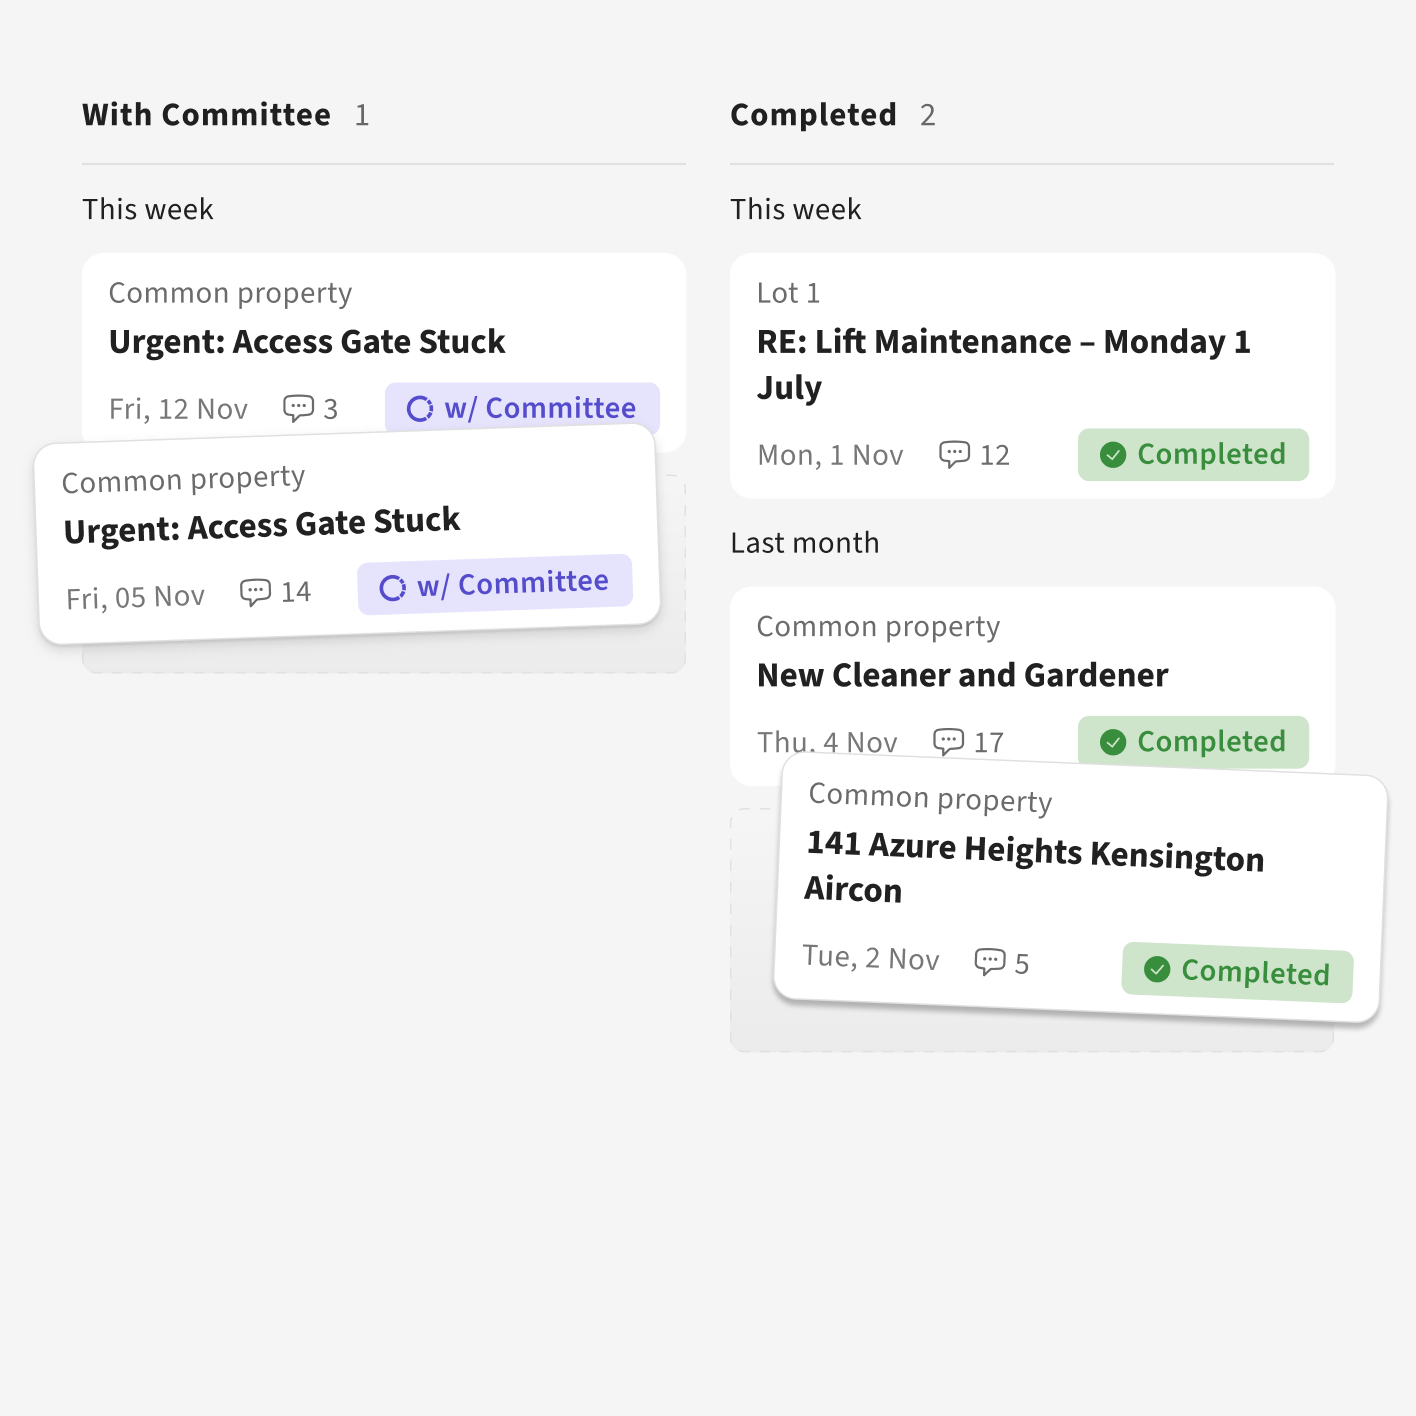Click the comment icon on Urgent: Access Gate Stuck
Image resolution: width=1416 pixels, height=1416 pixels.
(x=298, y=408)
